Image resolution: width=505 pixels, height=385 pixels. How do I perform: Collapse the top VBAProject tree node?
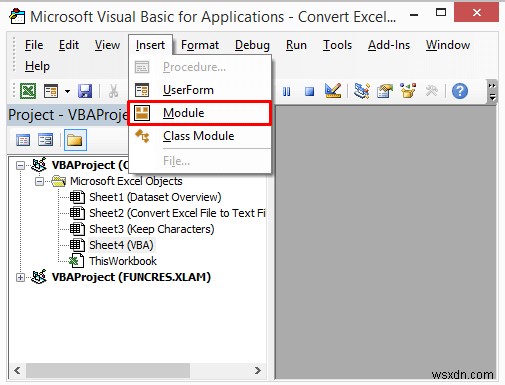20,165
